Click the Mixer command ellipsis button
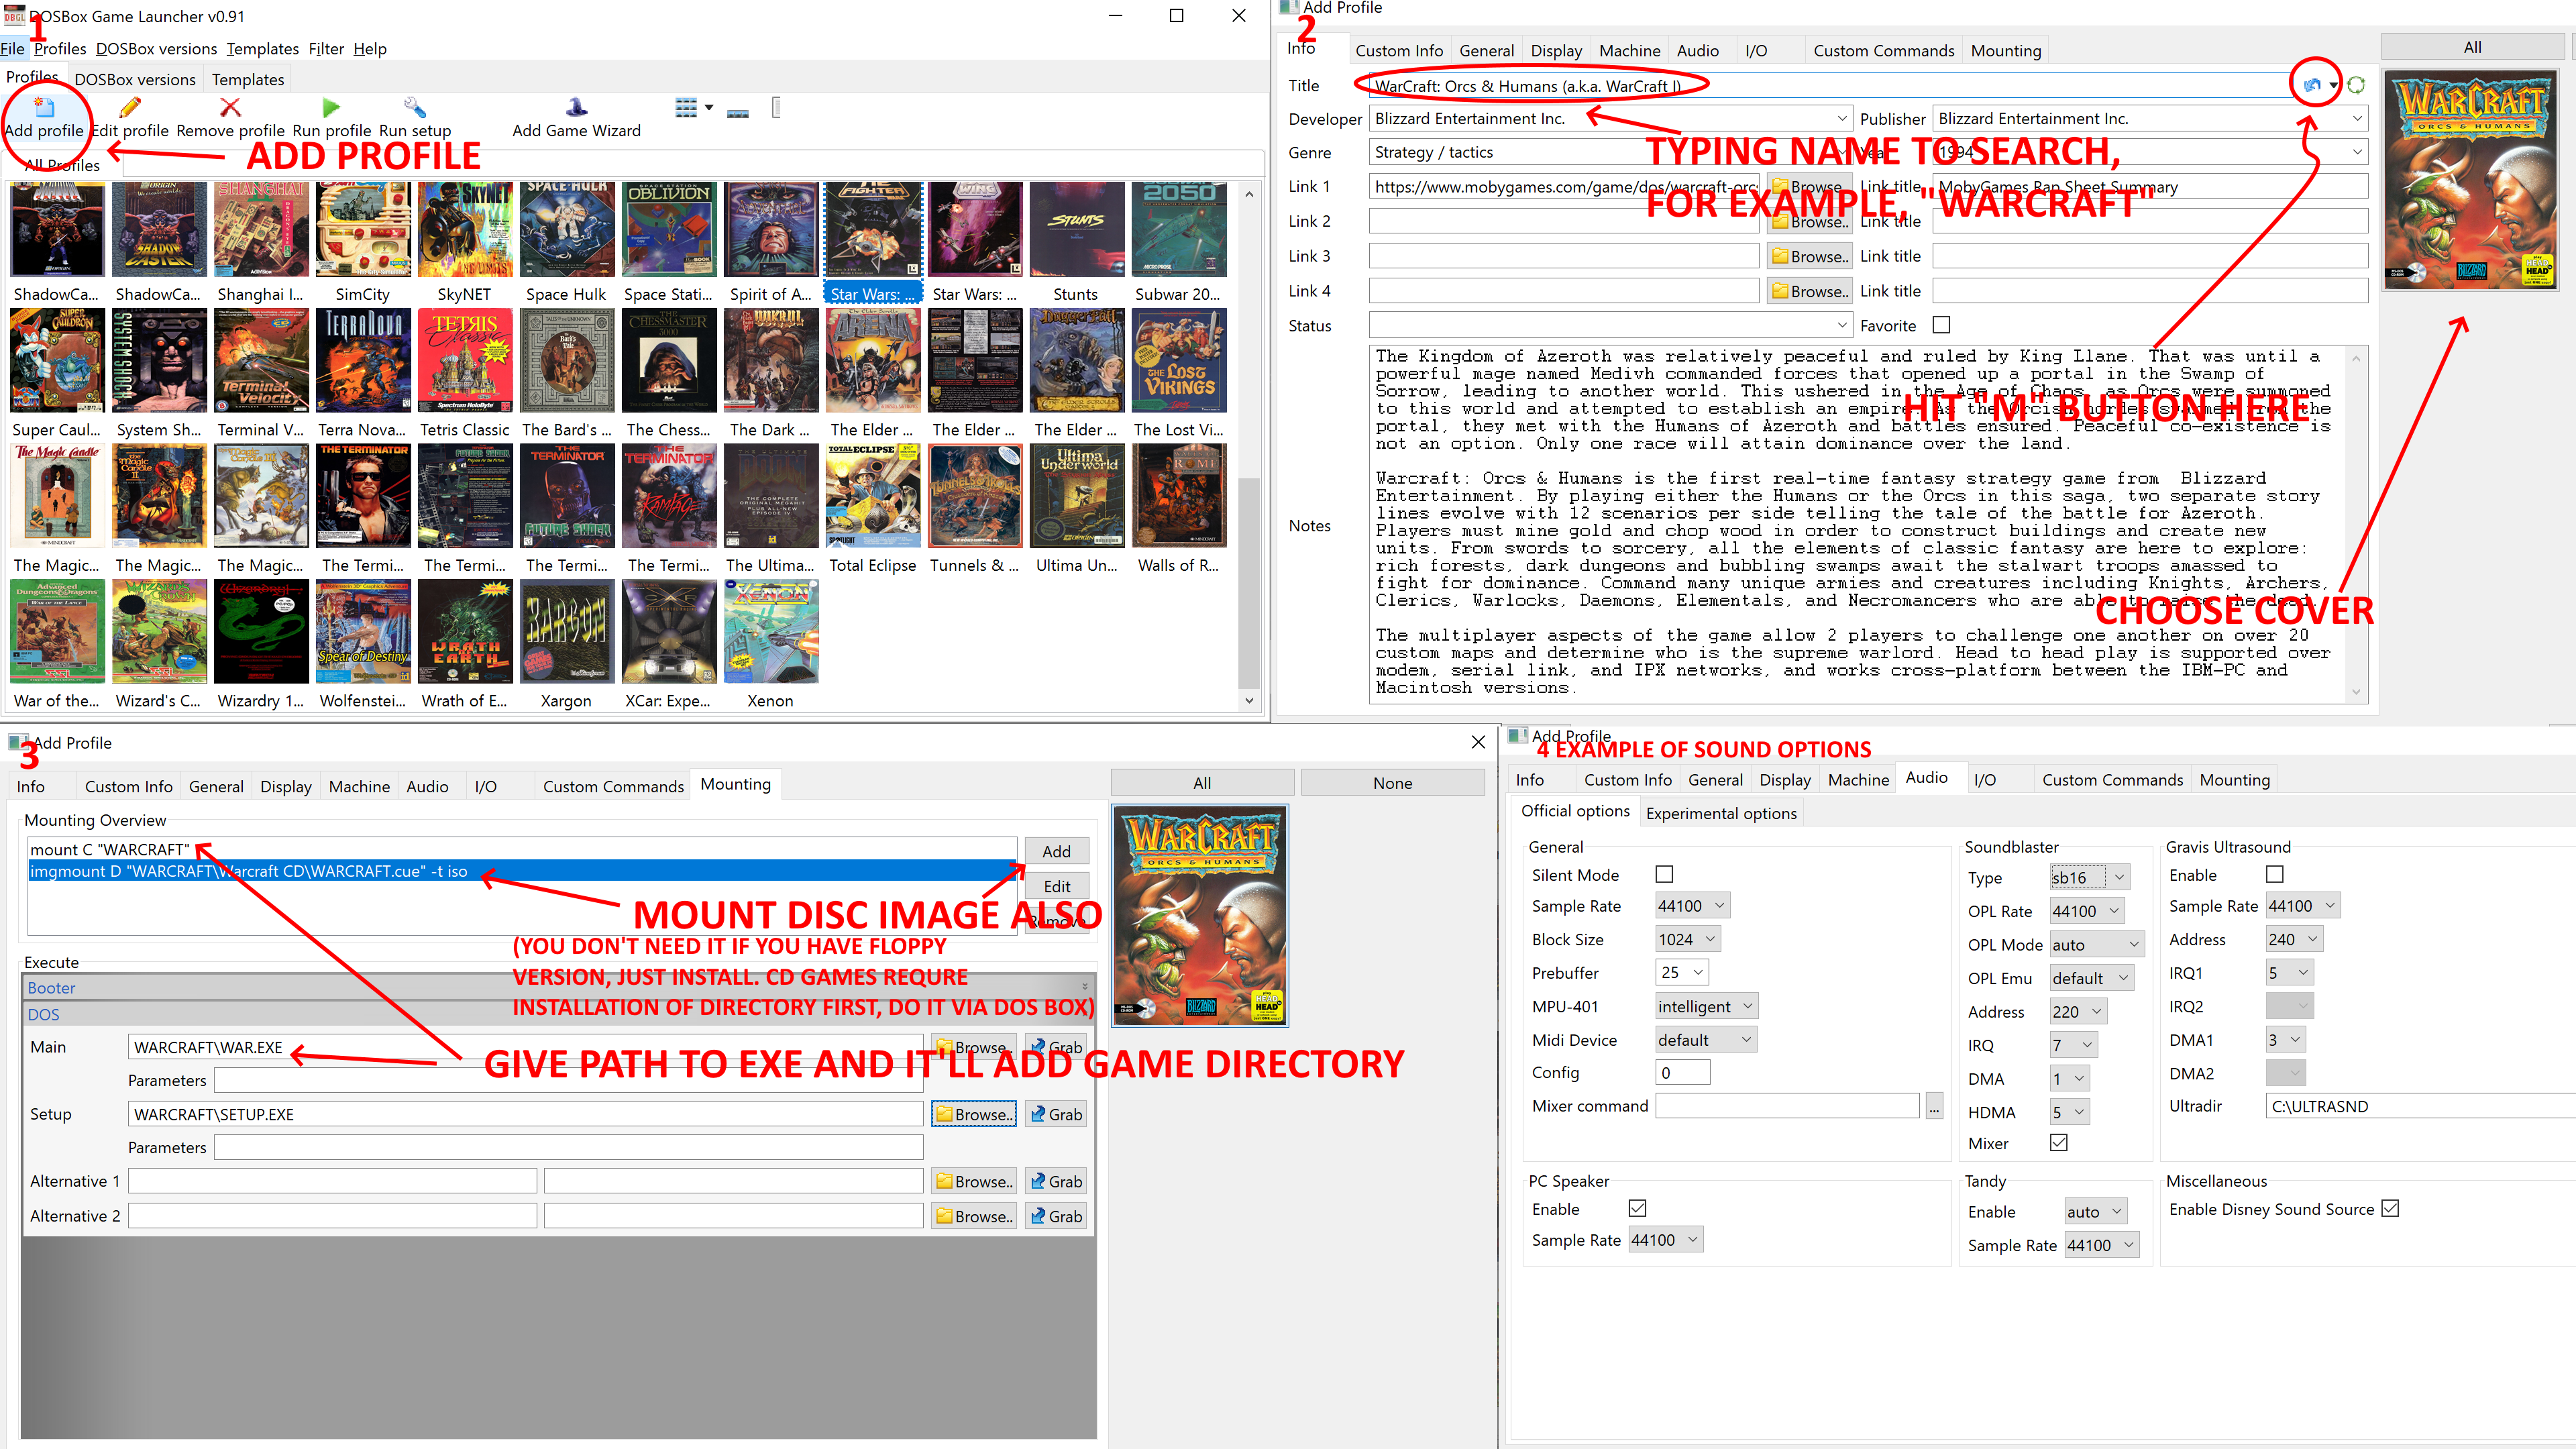The image size is (2576, 1449). tap(1934, 1106)
